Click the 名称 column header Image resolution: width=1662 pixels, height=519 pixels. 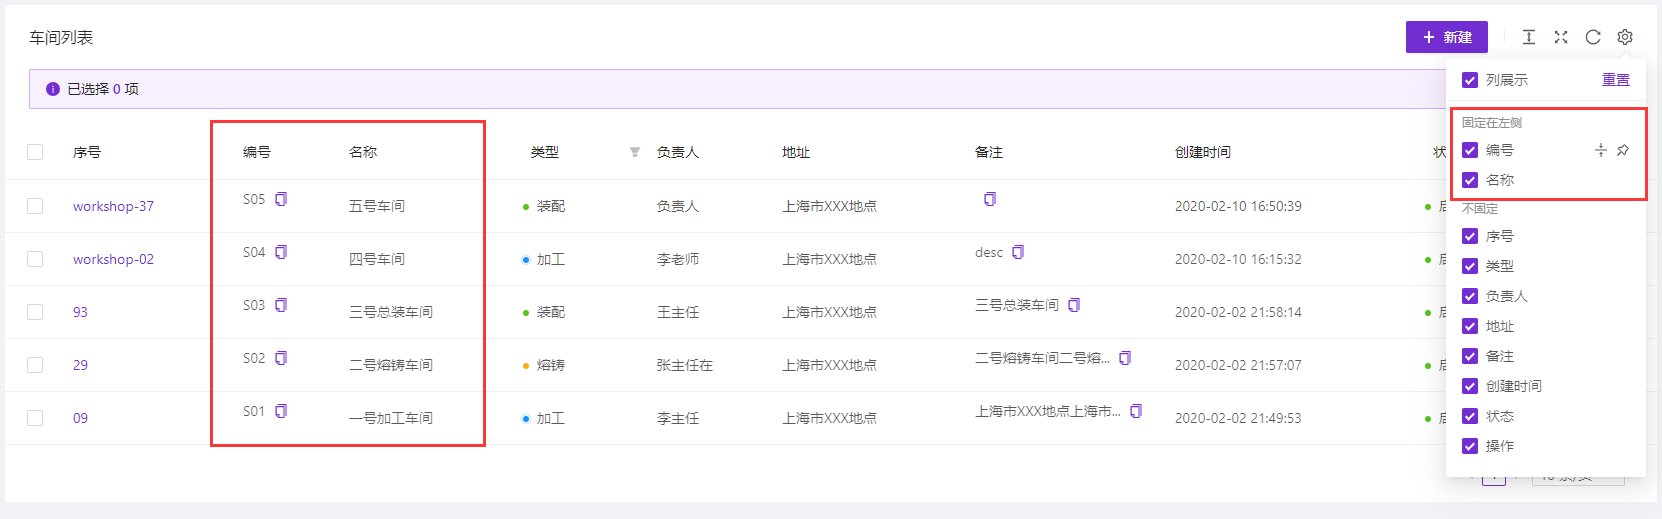tap(363, 152)
